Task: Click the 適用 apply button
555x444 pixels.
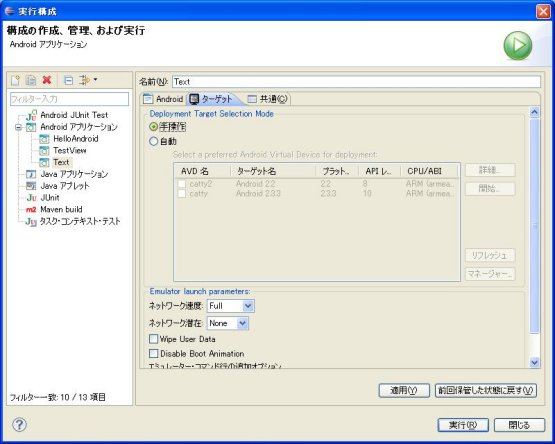Action: pos(404,391)
